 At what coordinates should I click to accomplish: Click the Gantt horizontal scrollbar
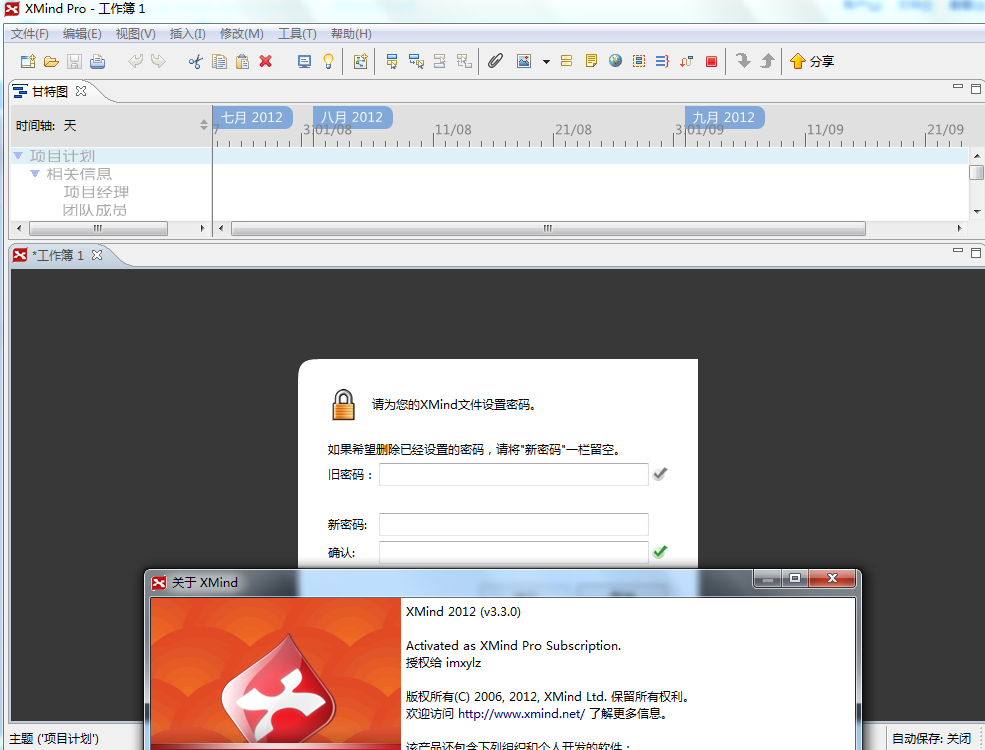click(x=548, y=229)
